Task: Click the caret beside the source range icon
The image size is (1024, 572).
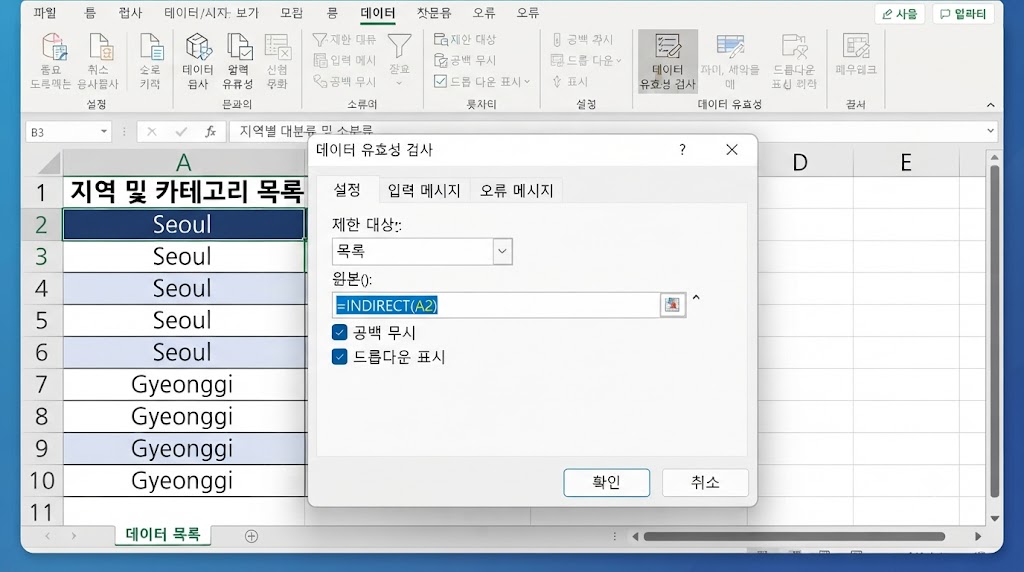Action: point(696,298)
